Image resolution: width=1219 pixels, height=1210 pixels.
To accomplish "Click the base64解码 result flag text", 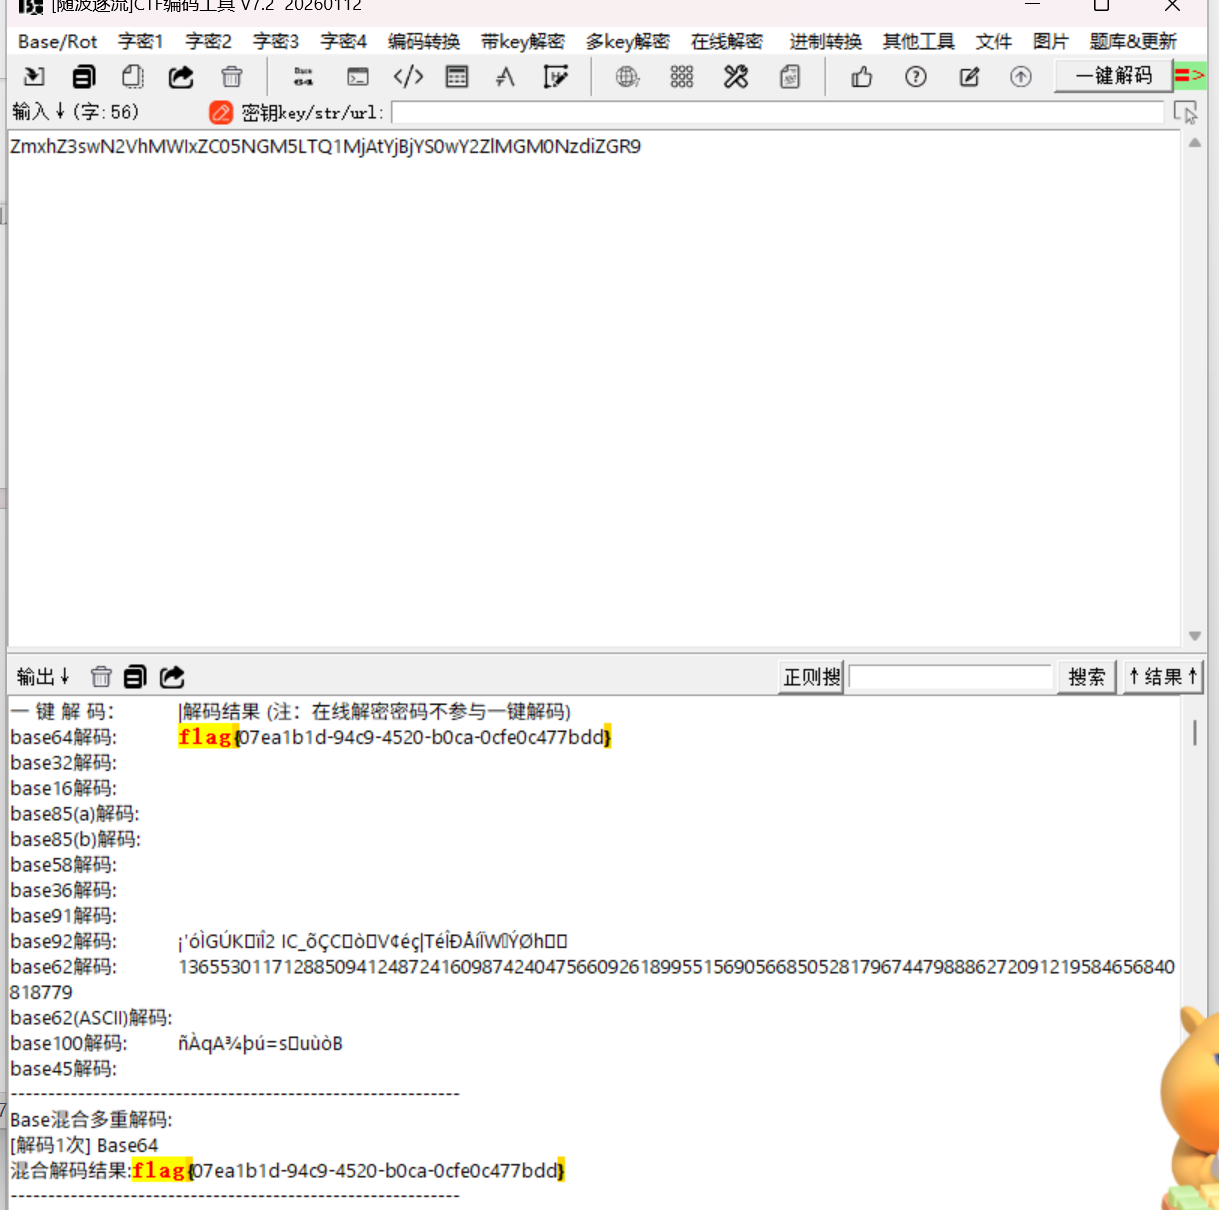I will (x=395, y=737).
